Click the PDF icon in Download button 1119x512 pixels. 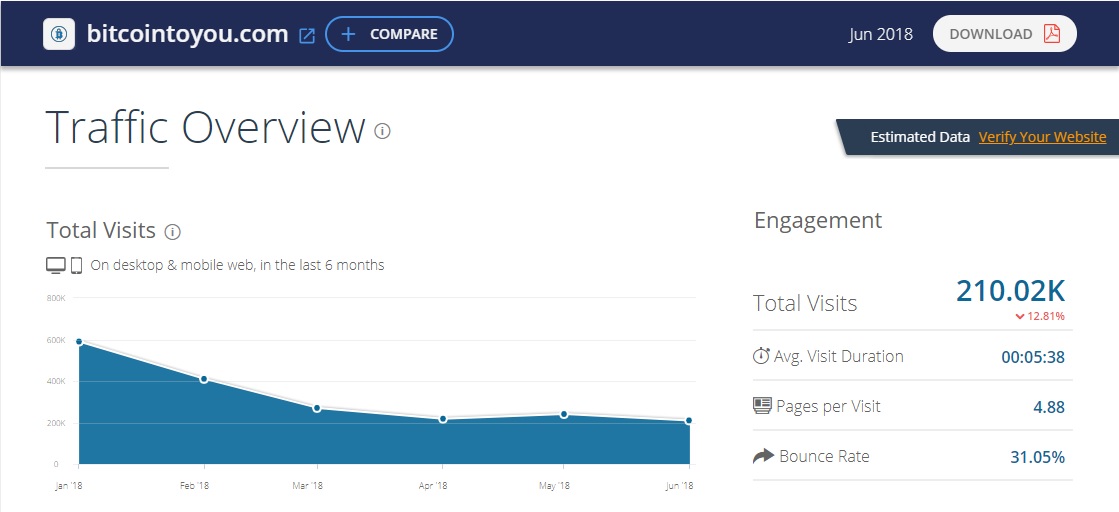[x=1051, y=34]
